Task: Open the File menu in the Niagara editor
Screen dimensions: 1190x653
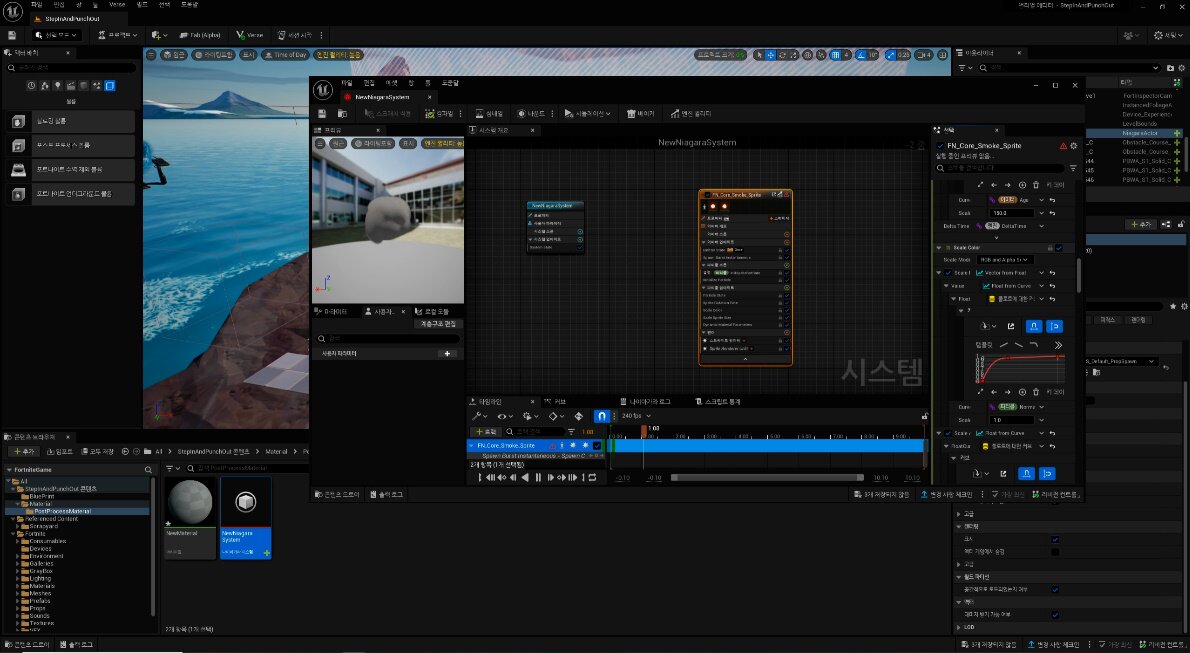Action: pyautogui.click(x=347, y=82)
